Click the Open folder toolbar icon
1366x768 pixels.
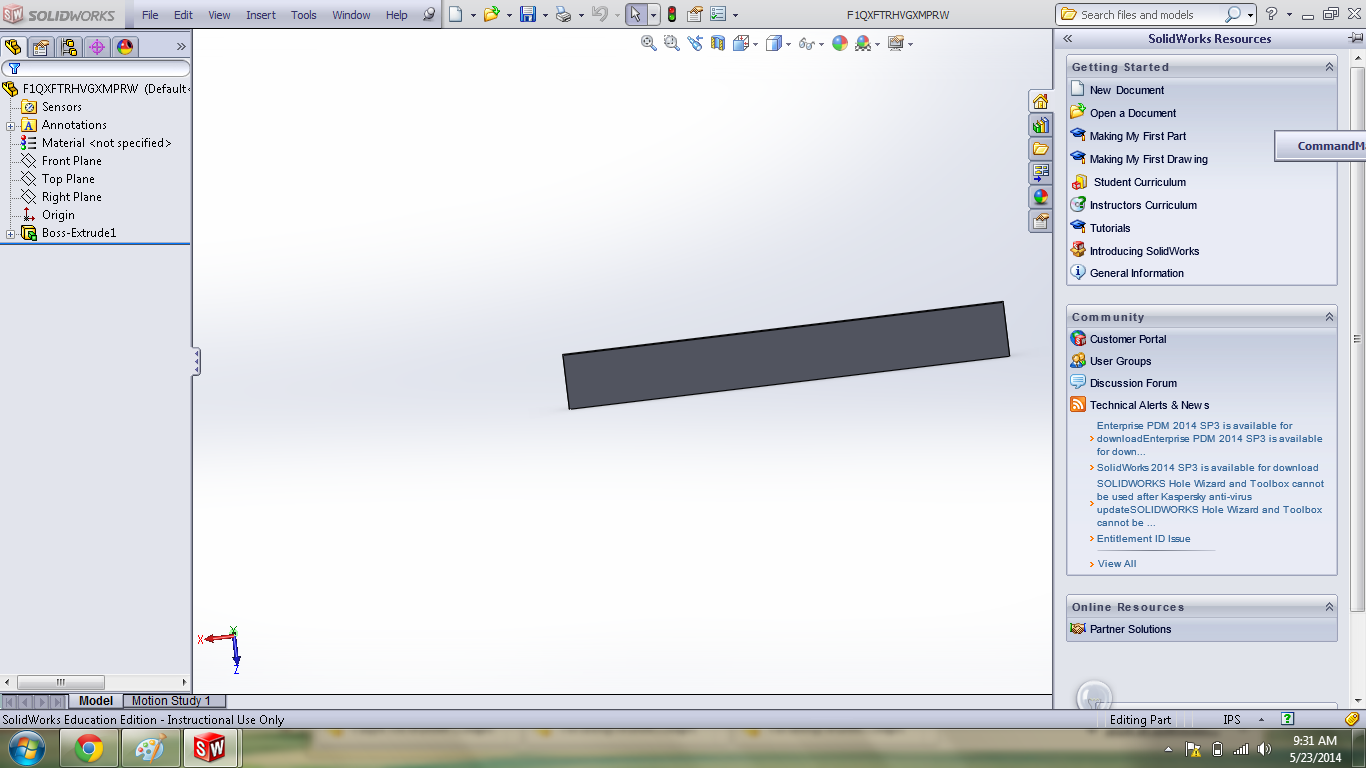click(490, 14)
